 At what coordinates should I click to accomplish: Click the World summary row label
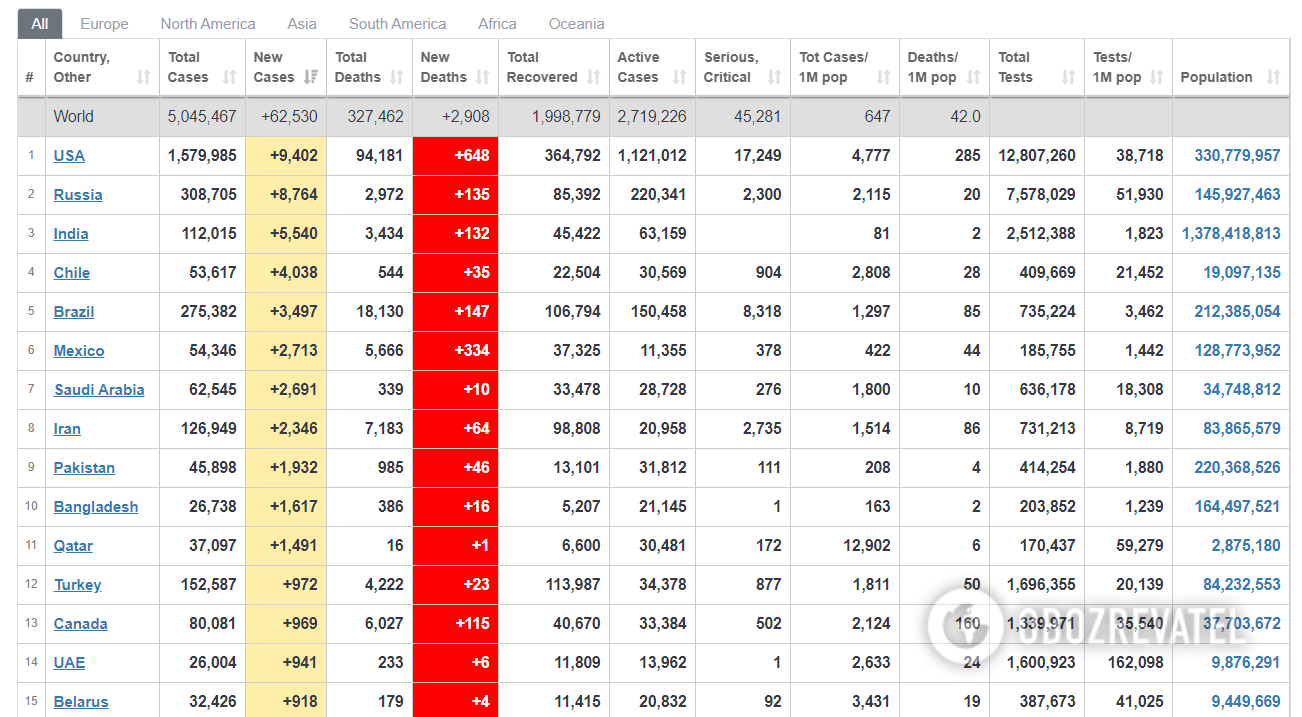(74, 116)
